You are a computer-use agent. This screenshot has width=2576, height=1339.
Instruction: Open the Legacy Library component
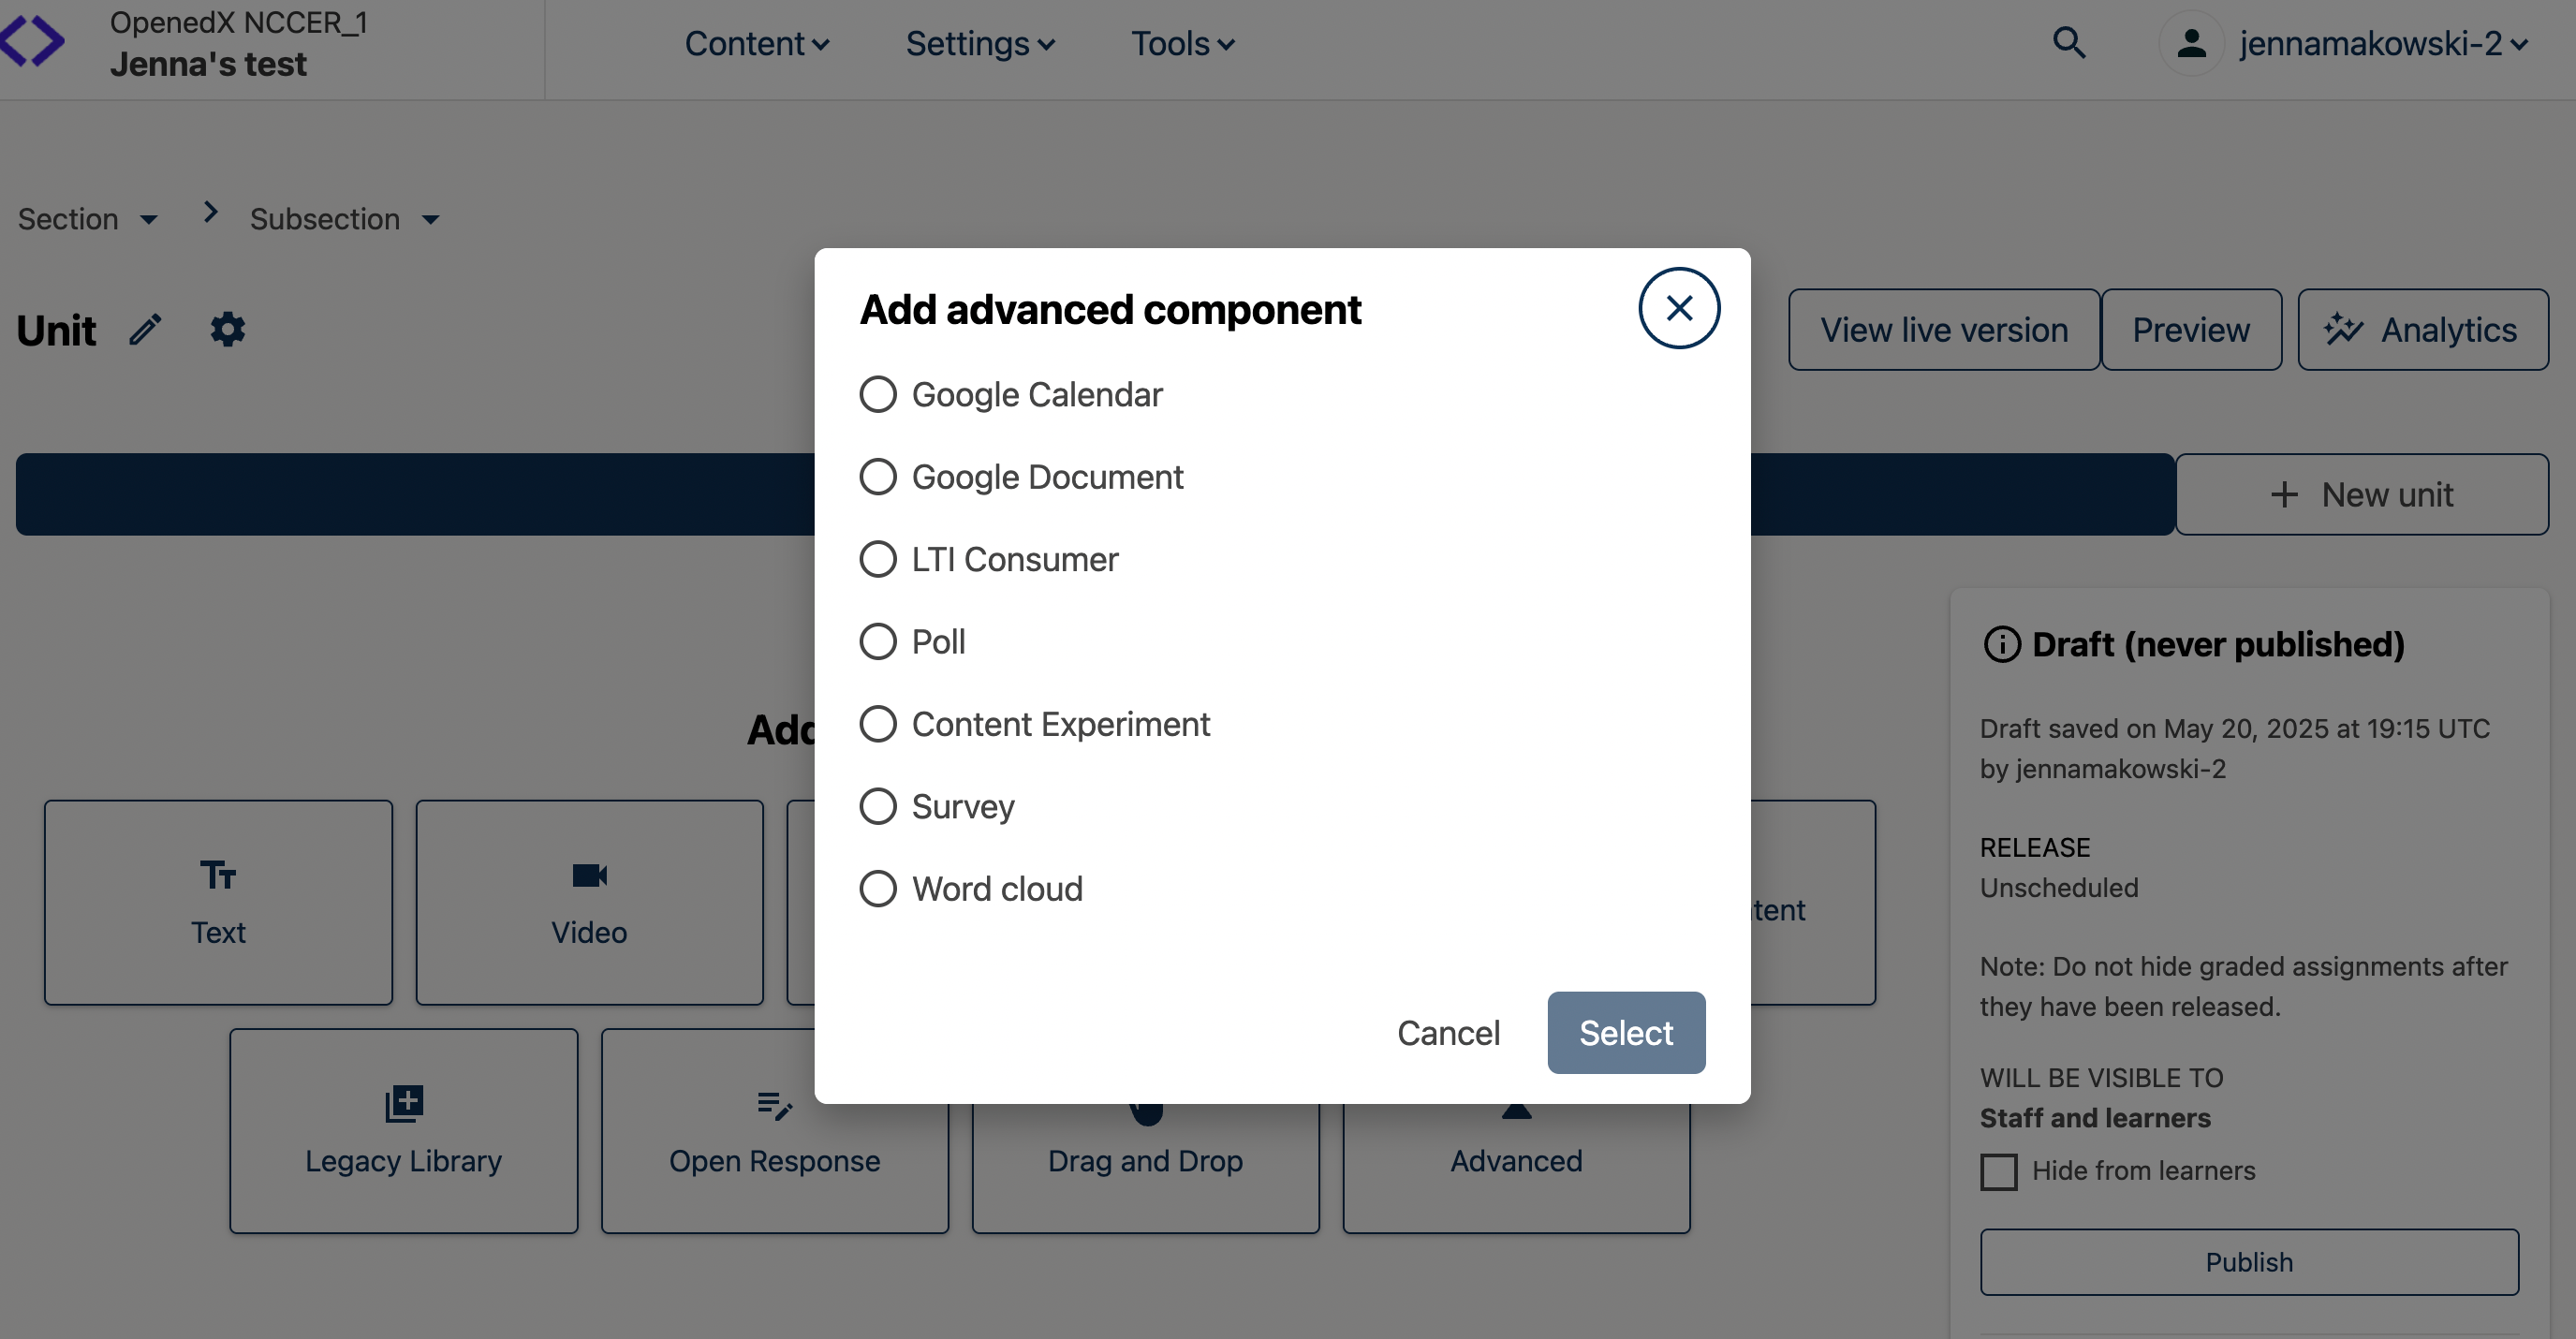tap(403, 1128)
